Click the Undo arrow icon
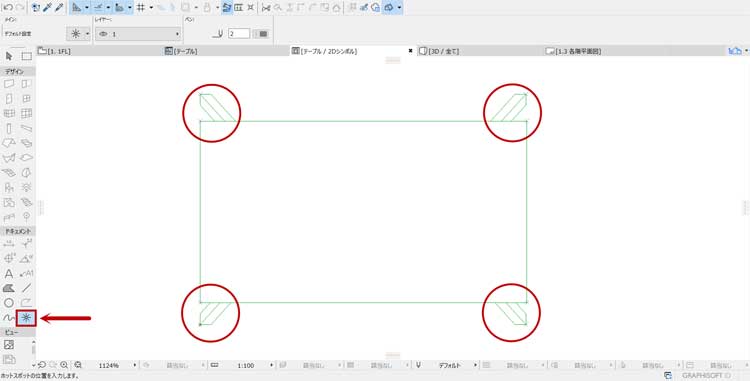The image size is (750, 381). point(8,7)
